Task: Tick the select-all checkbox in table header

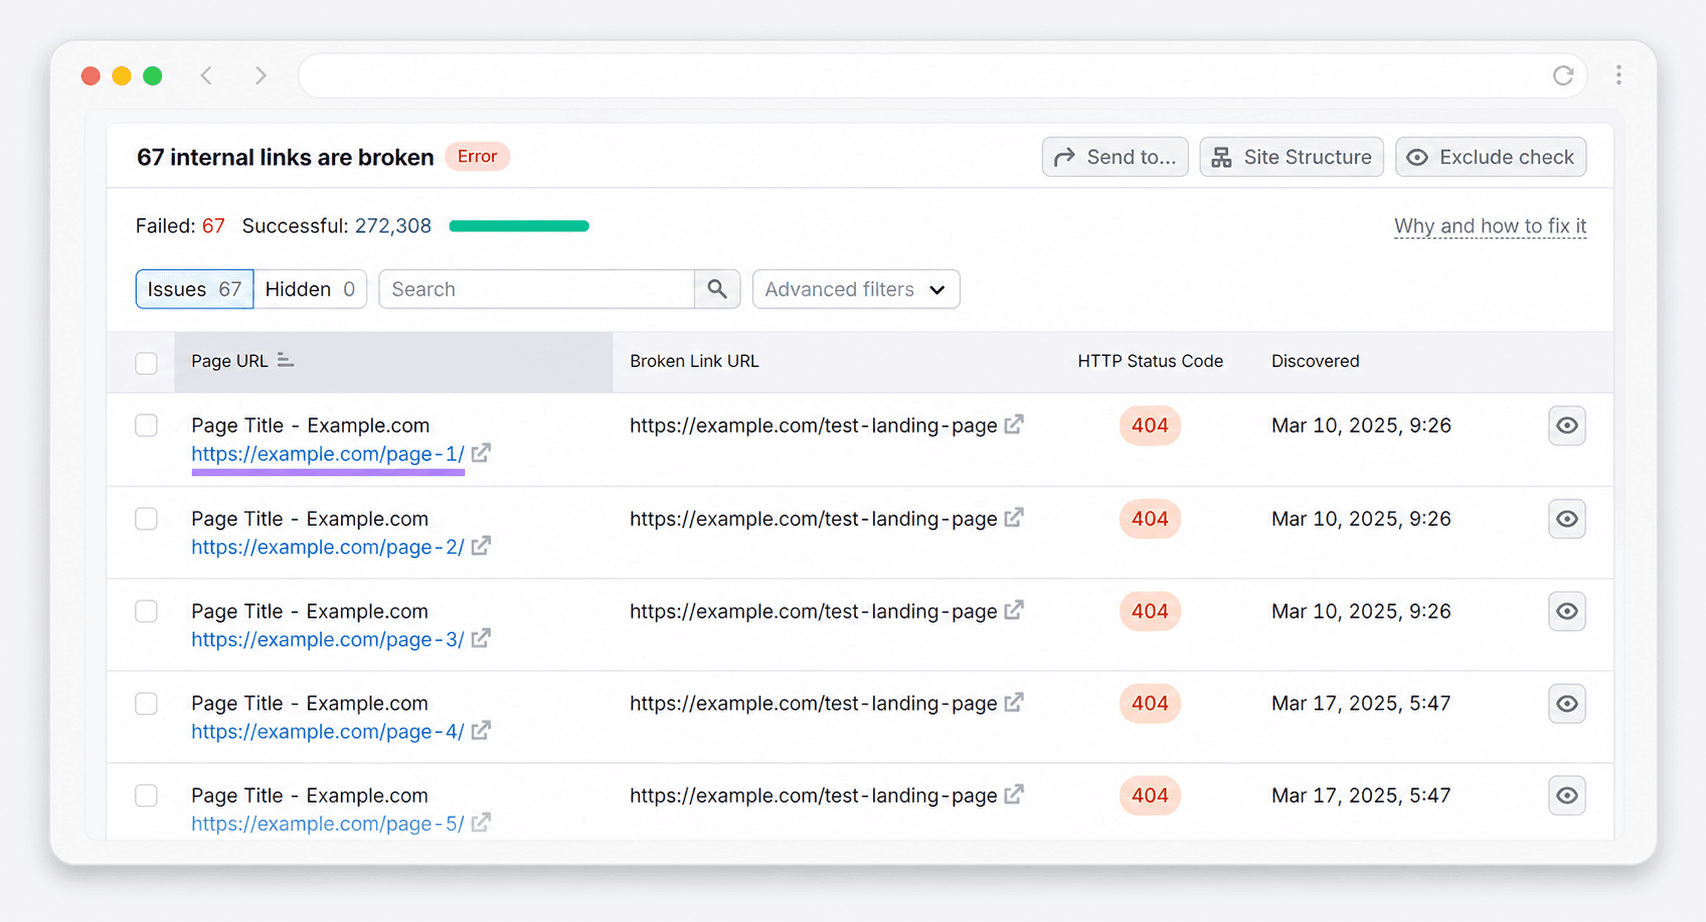Action: pos(146,363)
